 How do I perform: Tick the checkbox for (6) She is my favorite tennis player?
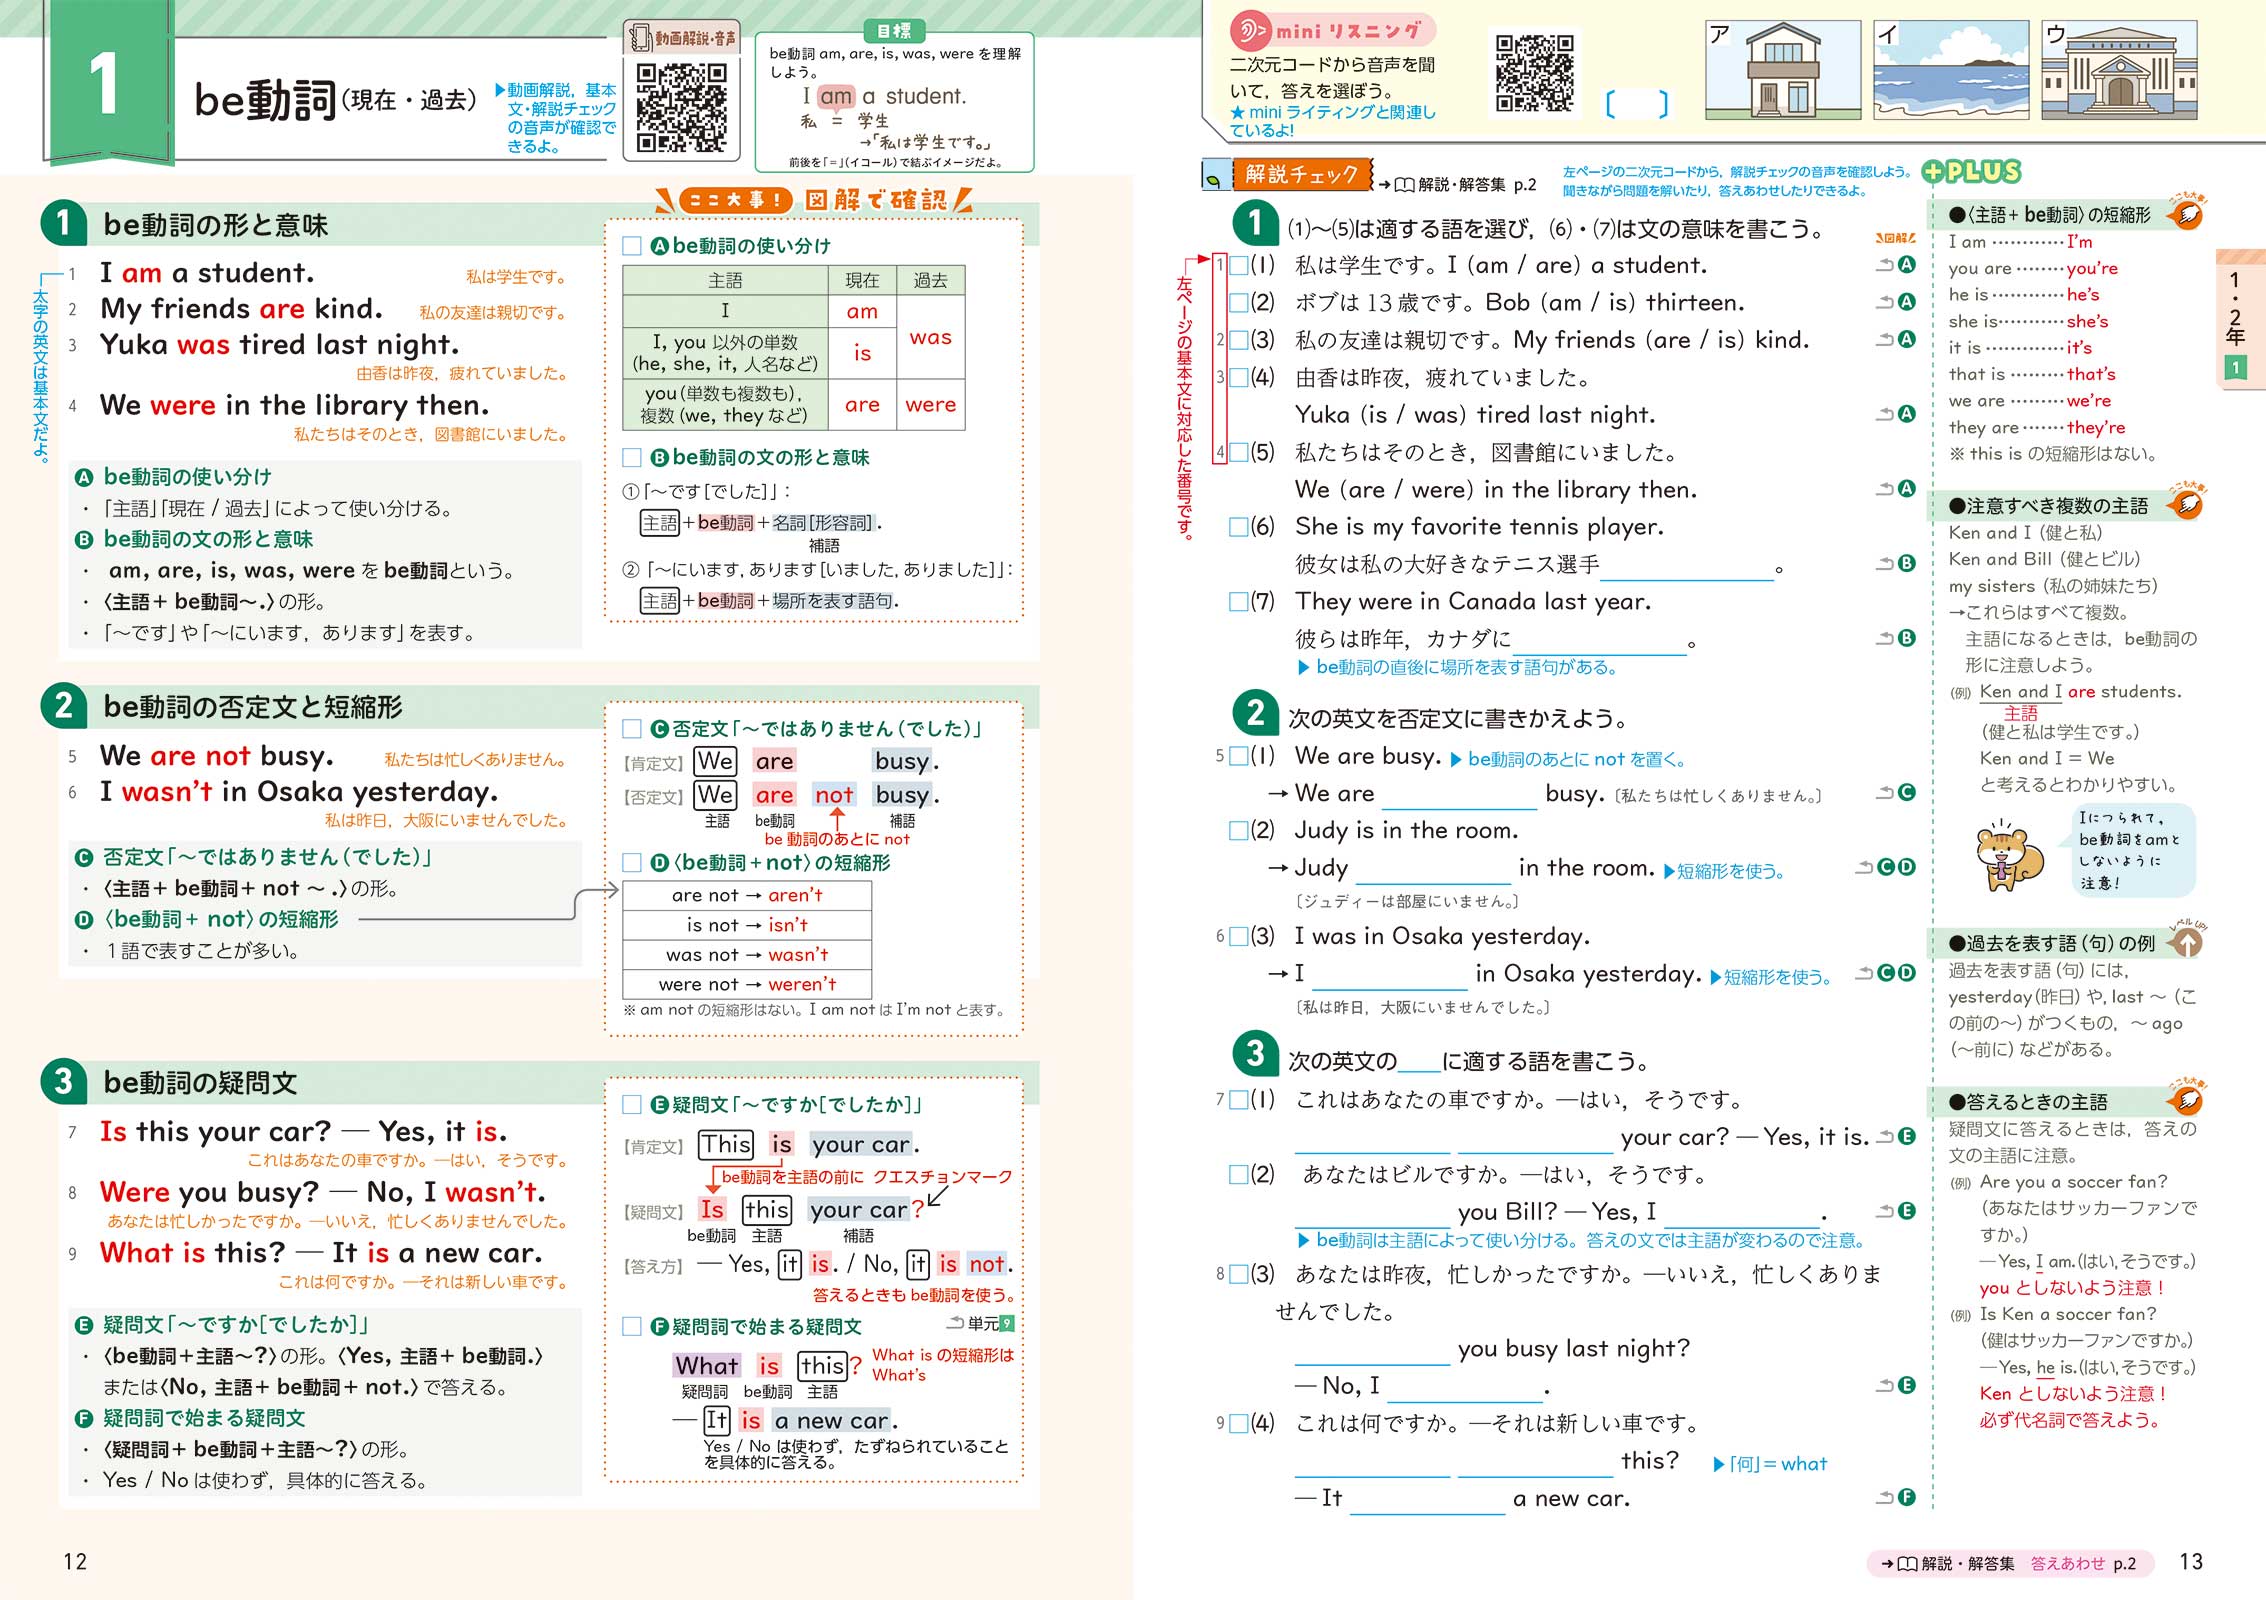(1238, 527)
